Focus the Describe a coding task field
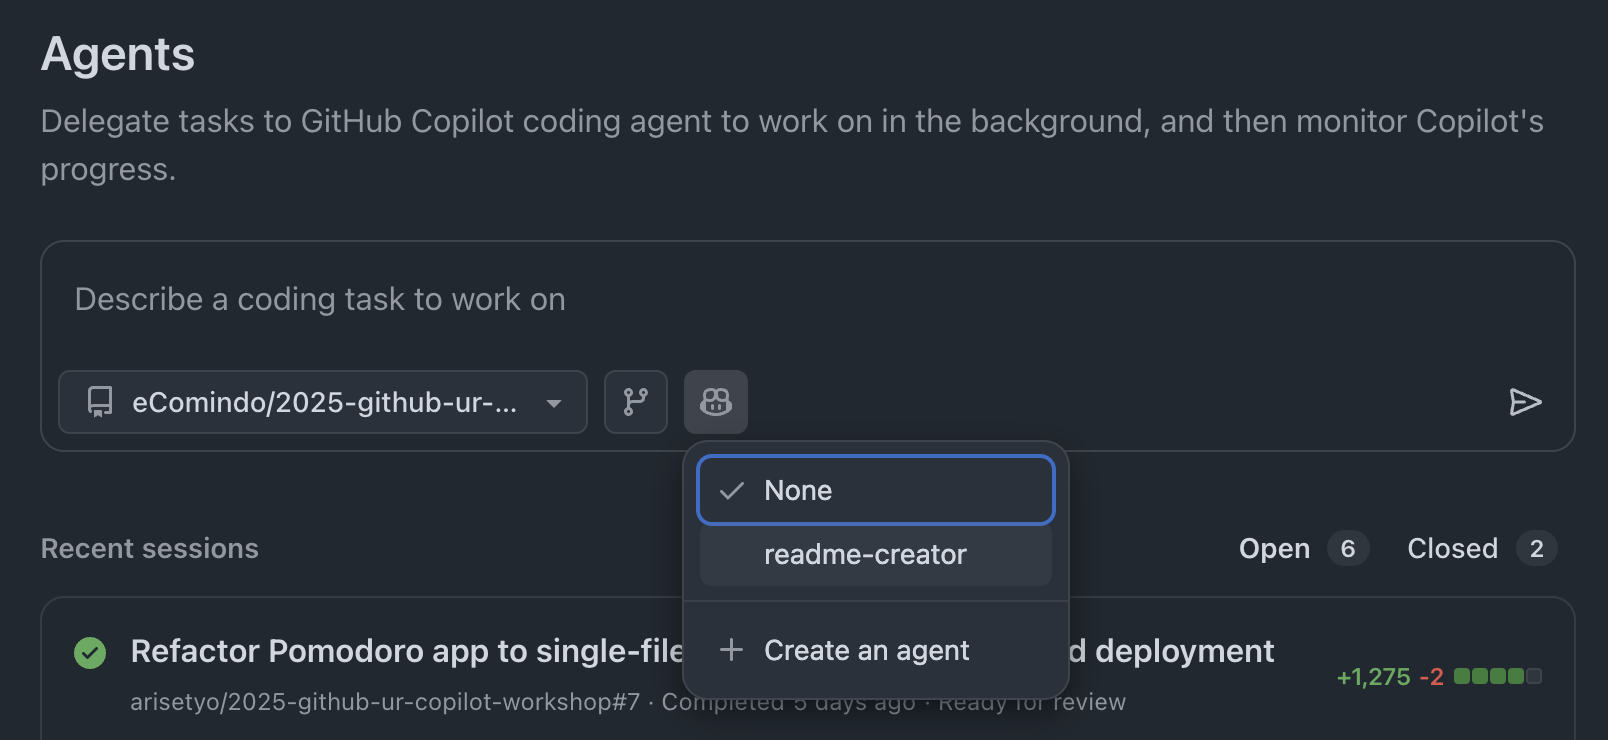 (x=808, y=300)
